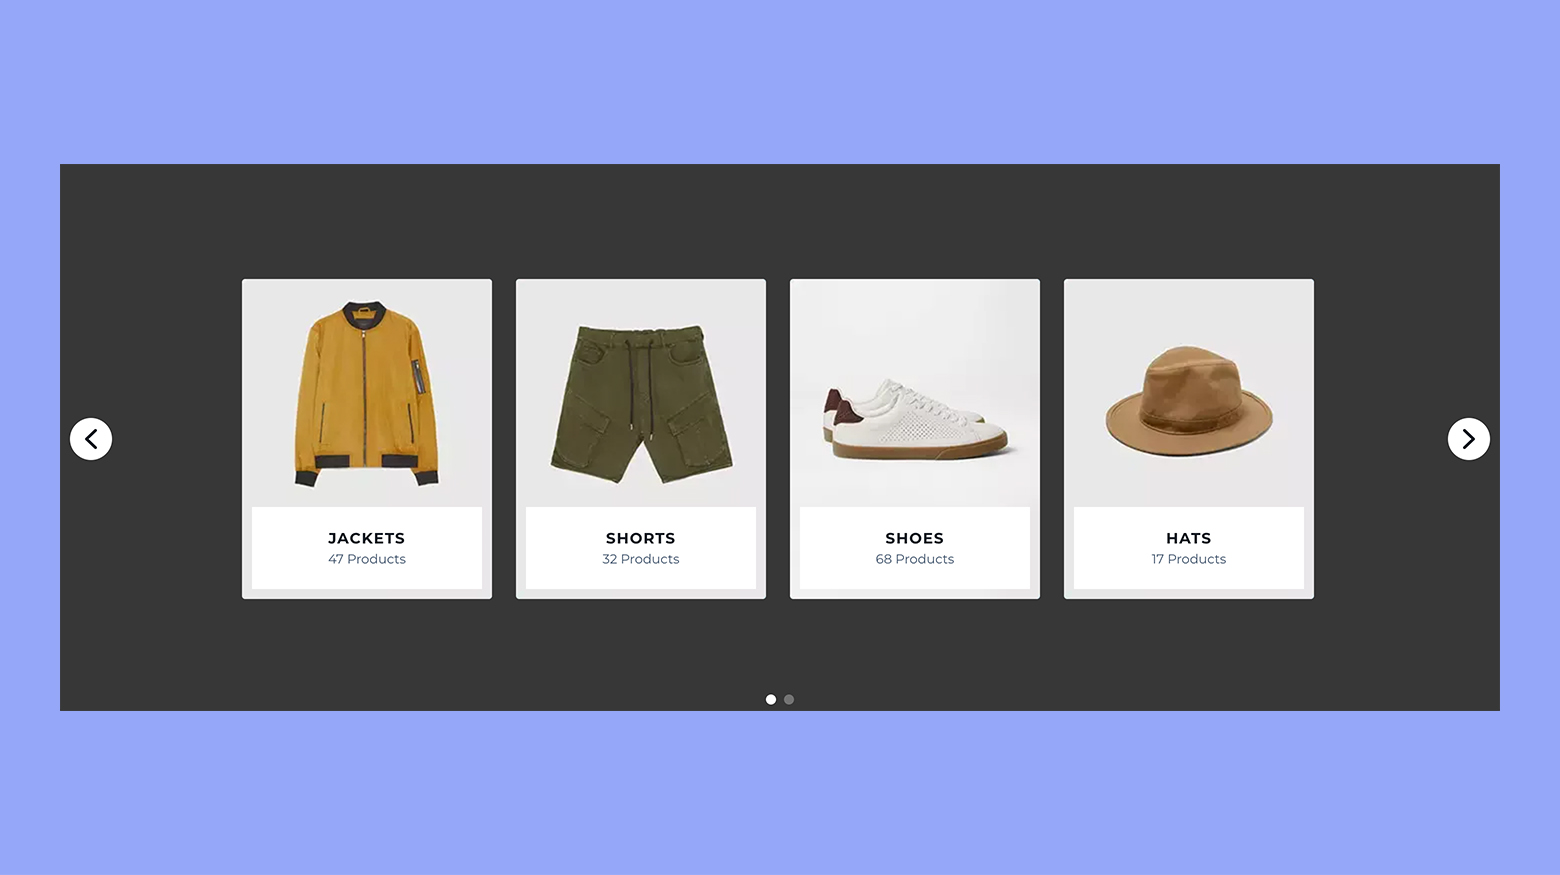
Task: Click the 68 Products link under Shoes
Action: tap(914, 559)
